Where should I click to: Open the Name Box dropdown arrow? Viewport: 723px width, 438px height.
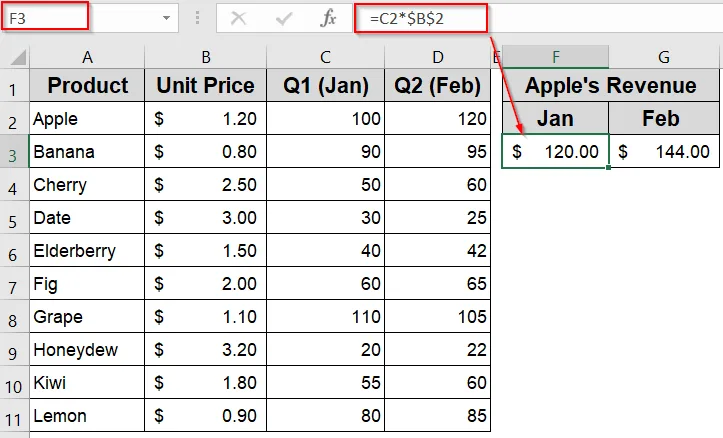(166, 18)
